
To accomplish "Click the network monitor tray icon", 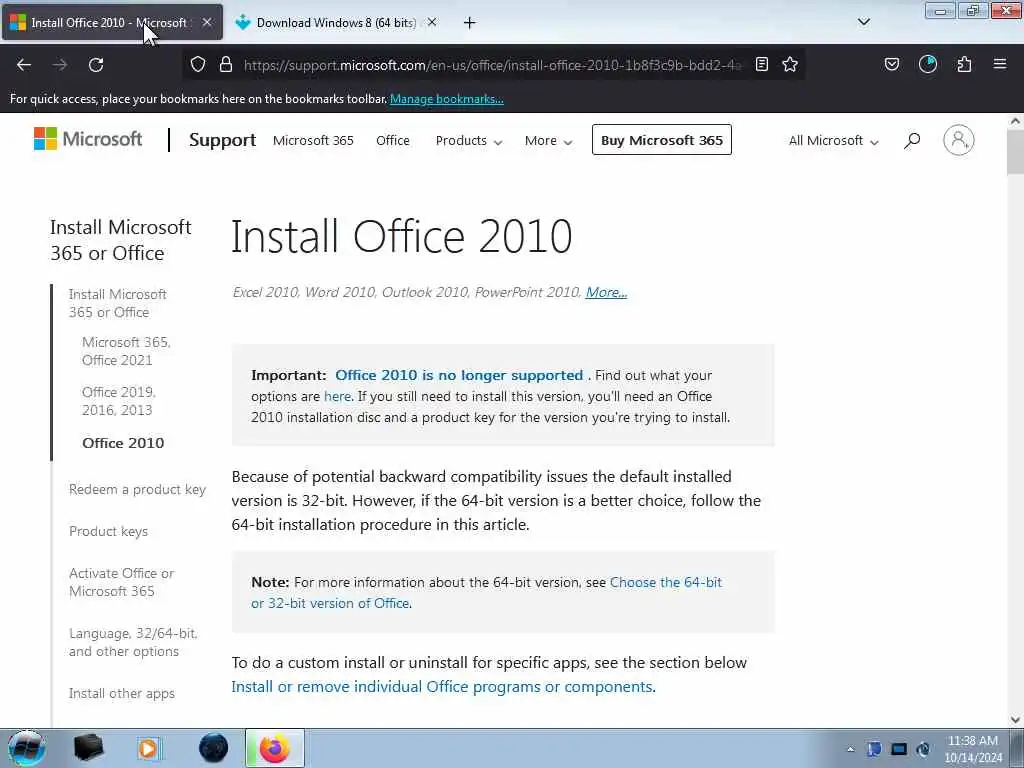I will (x=899, y=749).
